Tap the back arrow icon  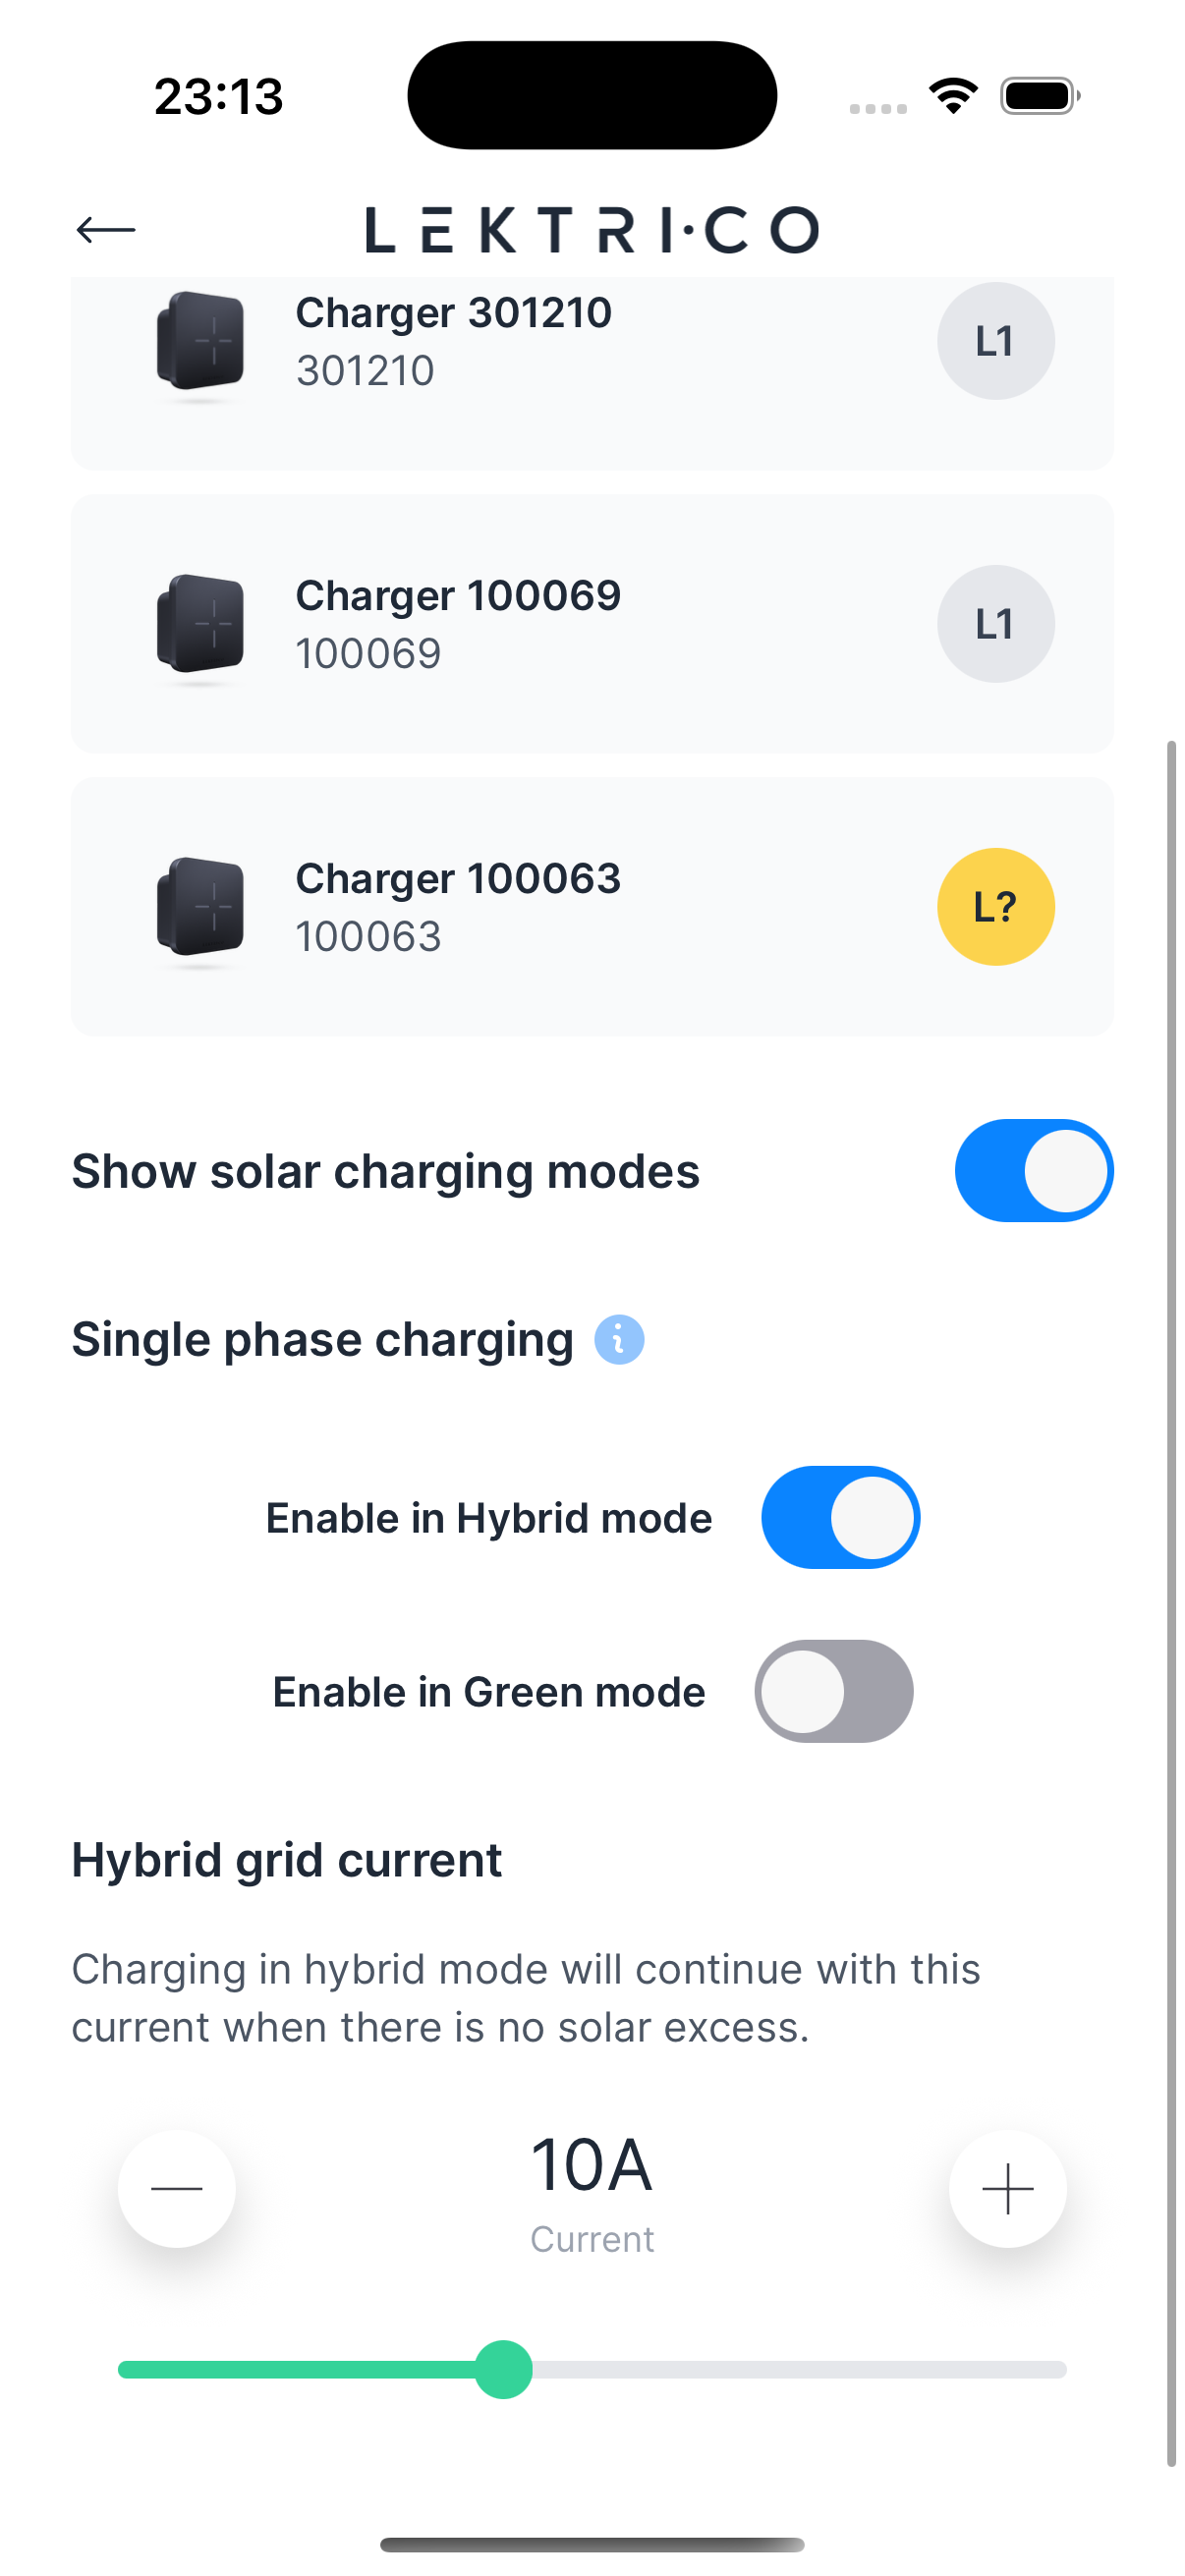click(106, 230)
